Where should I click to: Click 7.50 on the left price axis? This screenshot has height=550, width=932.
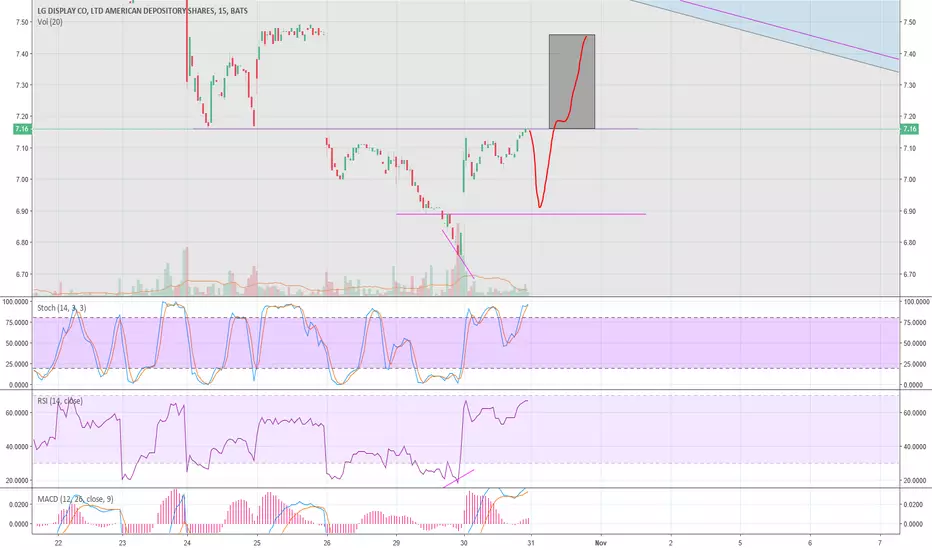pos(23,23)
